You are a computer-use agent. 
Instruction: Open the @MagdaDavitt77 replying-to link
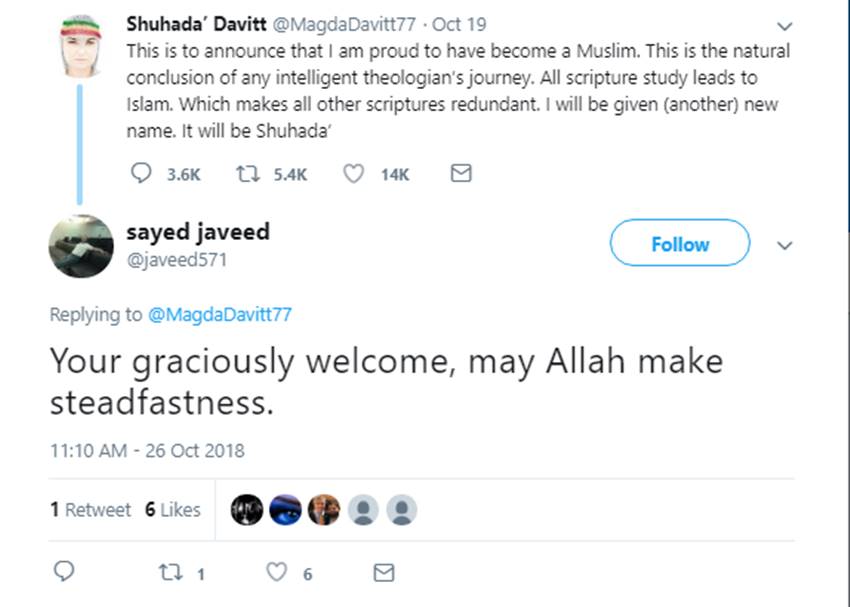tap(219, 314)
